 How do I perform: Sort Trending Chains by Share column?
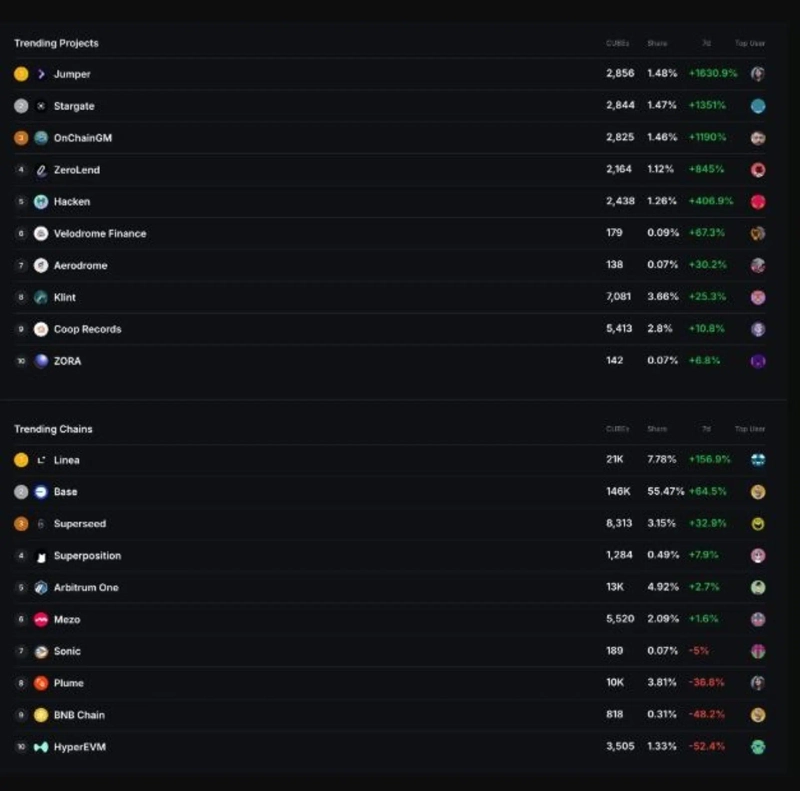pyautogui.click(x=657, y=429)
